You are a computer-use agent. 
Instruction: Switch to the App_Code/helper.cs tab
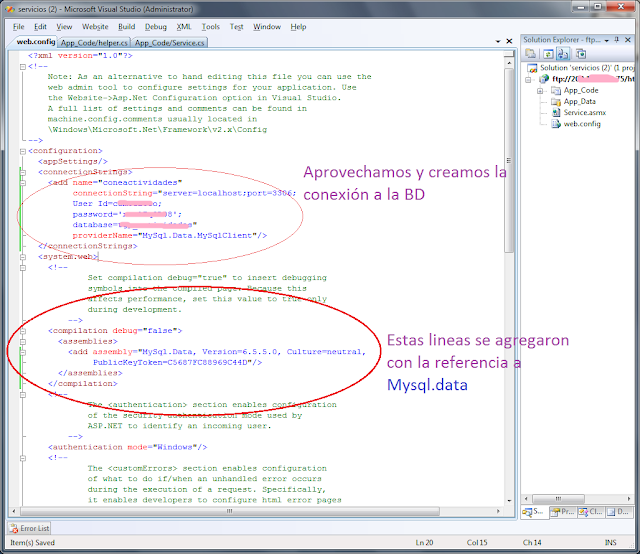pos(94,42)
